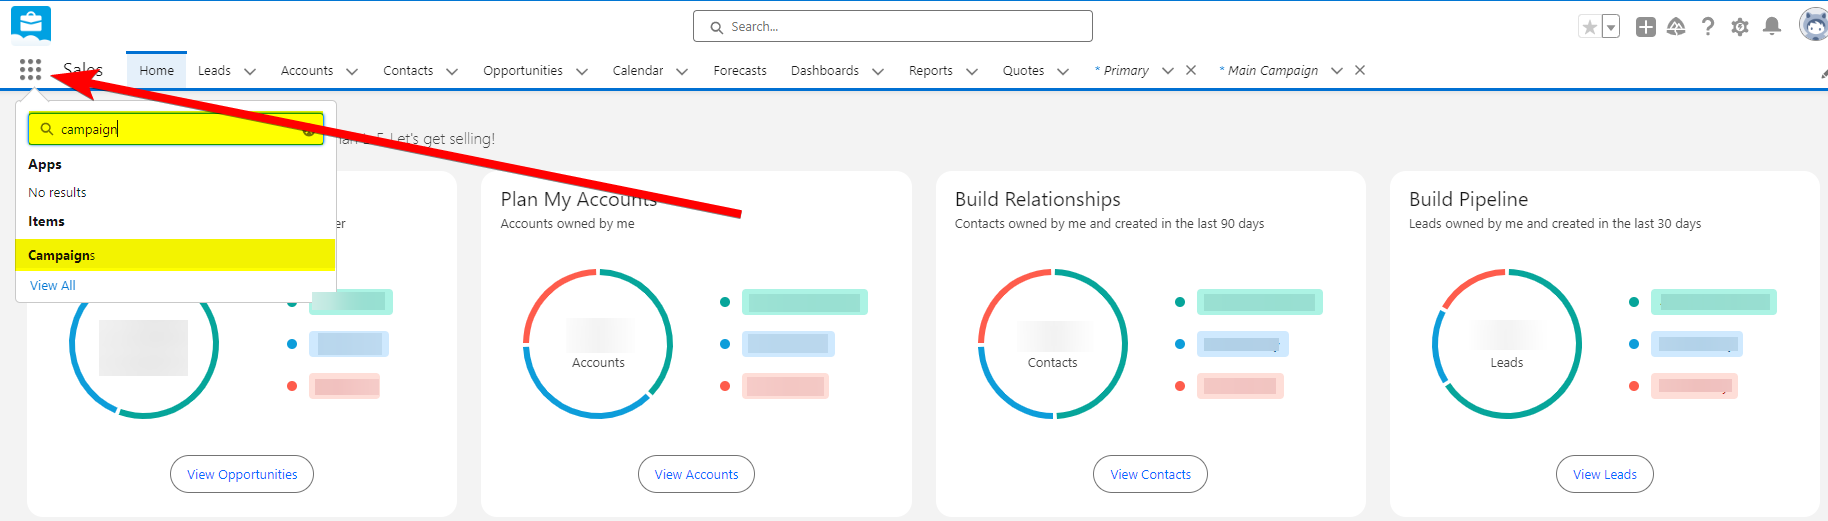
Task: Close the Primary workspace tab
Action: [x=1191, y=70]
